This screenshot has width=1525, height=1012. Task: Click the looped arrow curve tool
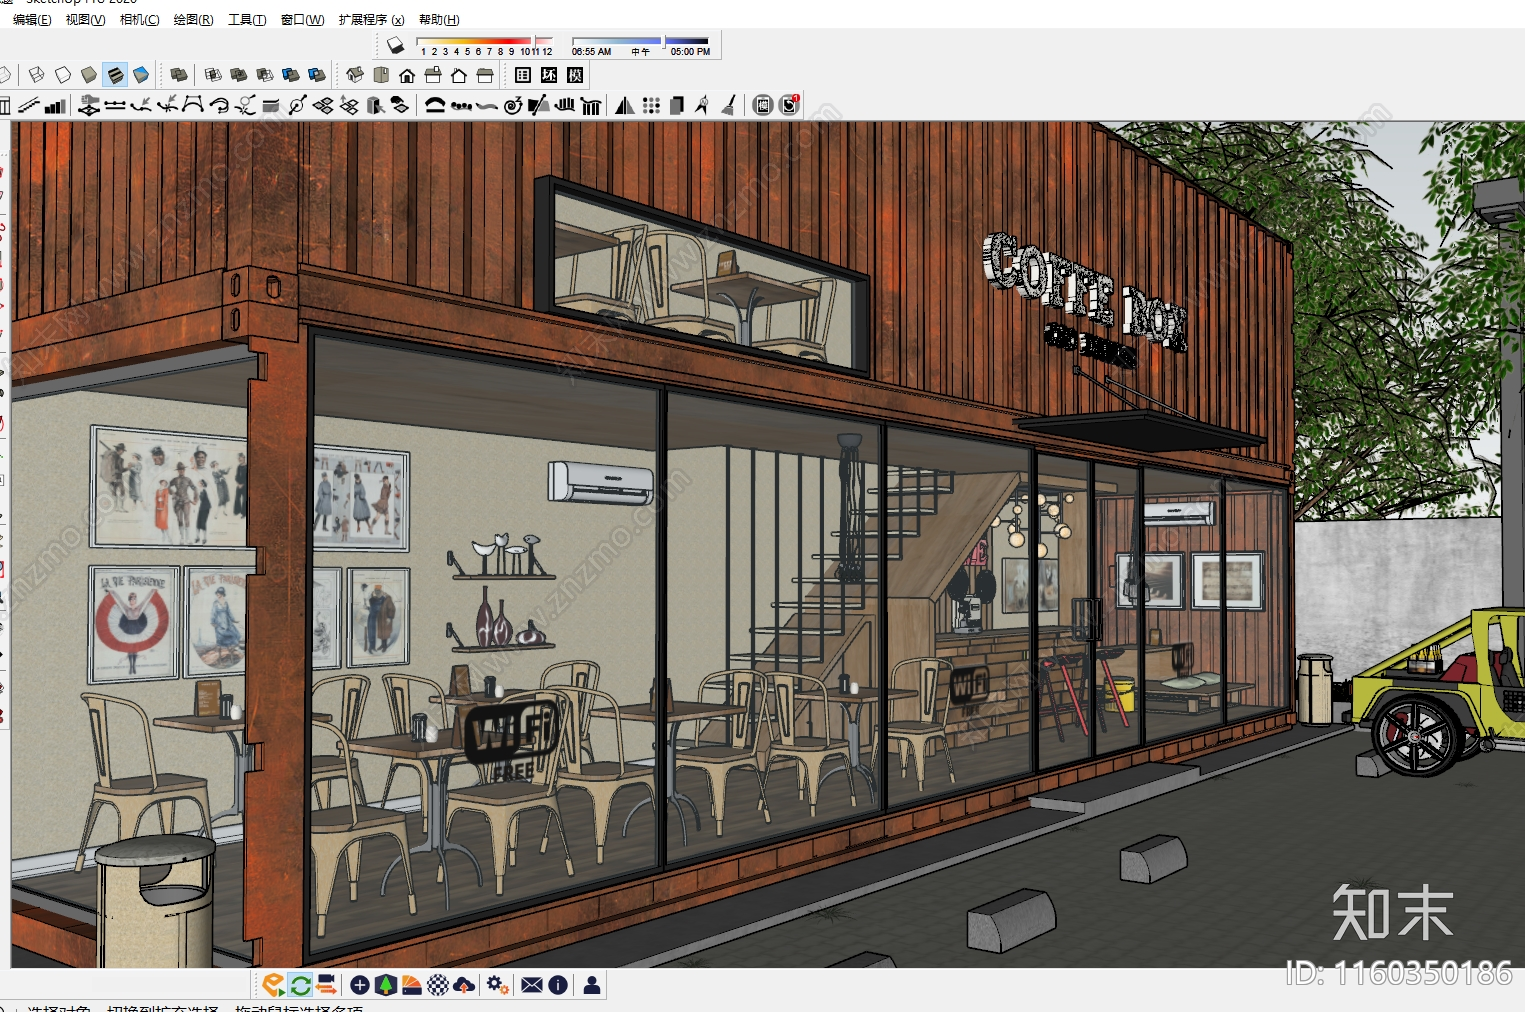coord(219,105)
